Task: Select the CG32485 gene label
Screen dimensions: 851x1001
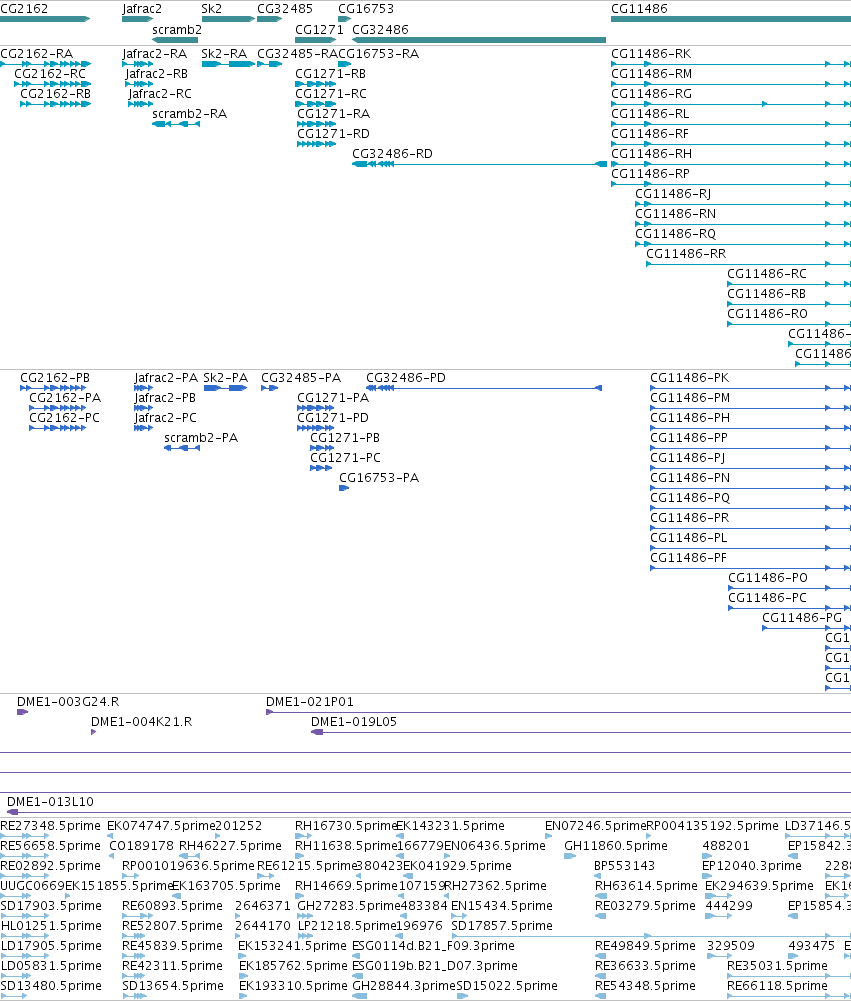Action: (x=285, y=9)
